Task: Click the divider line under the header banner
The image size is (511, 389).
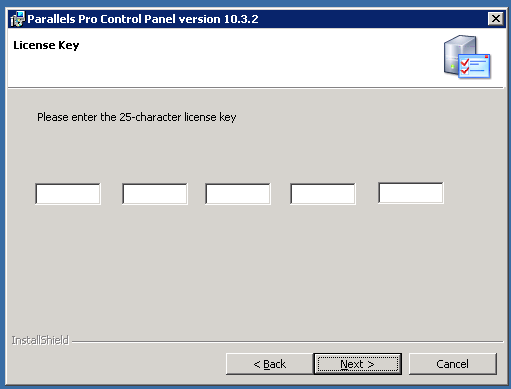Action: 255,88
